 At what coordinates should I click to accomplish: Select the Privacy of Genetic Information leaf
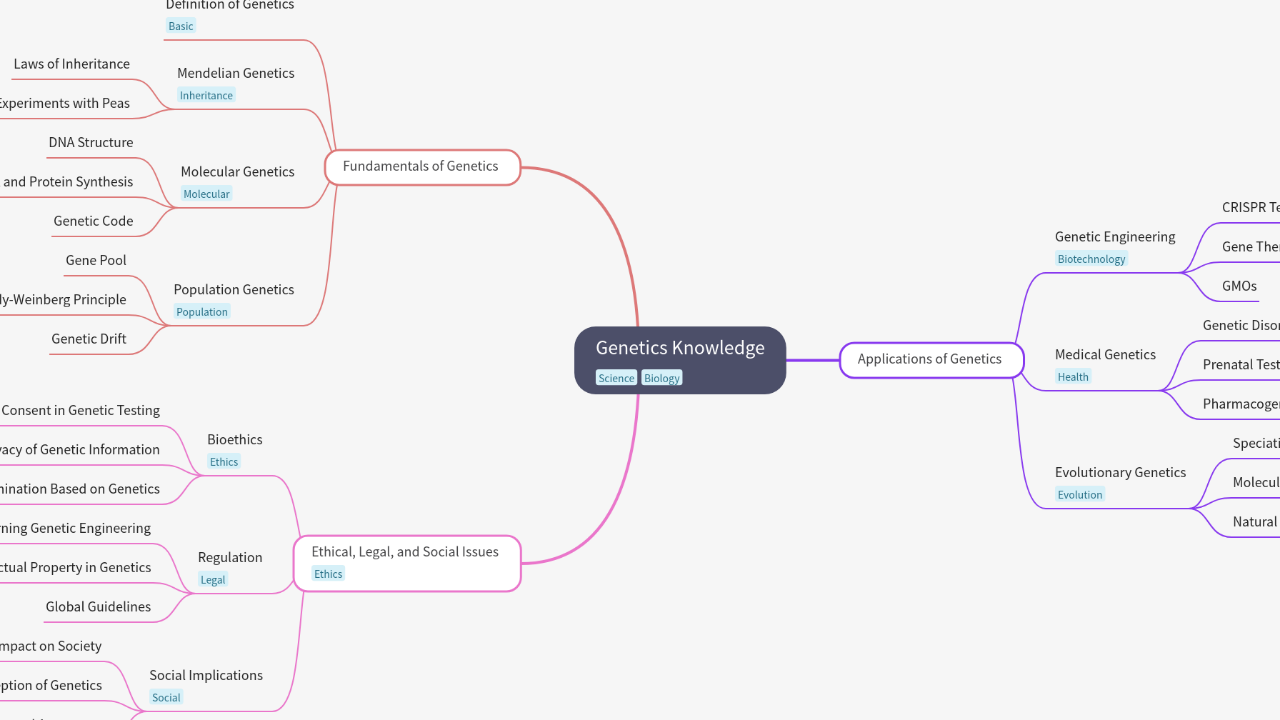click(79, 450)
